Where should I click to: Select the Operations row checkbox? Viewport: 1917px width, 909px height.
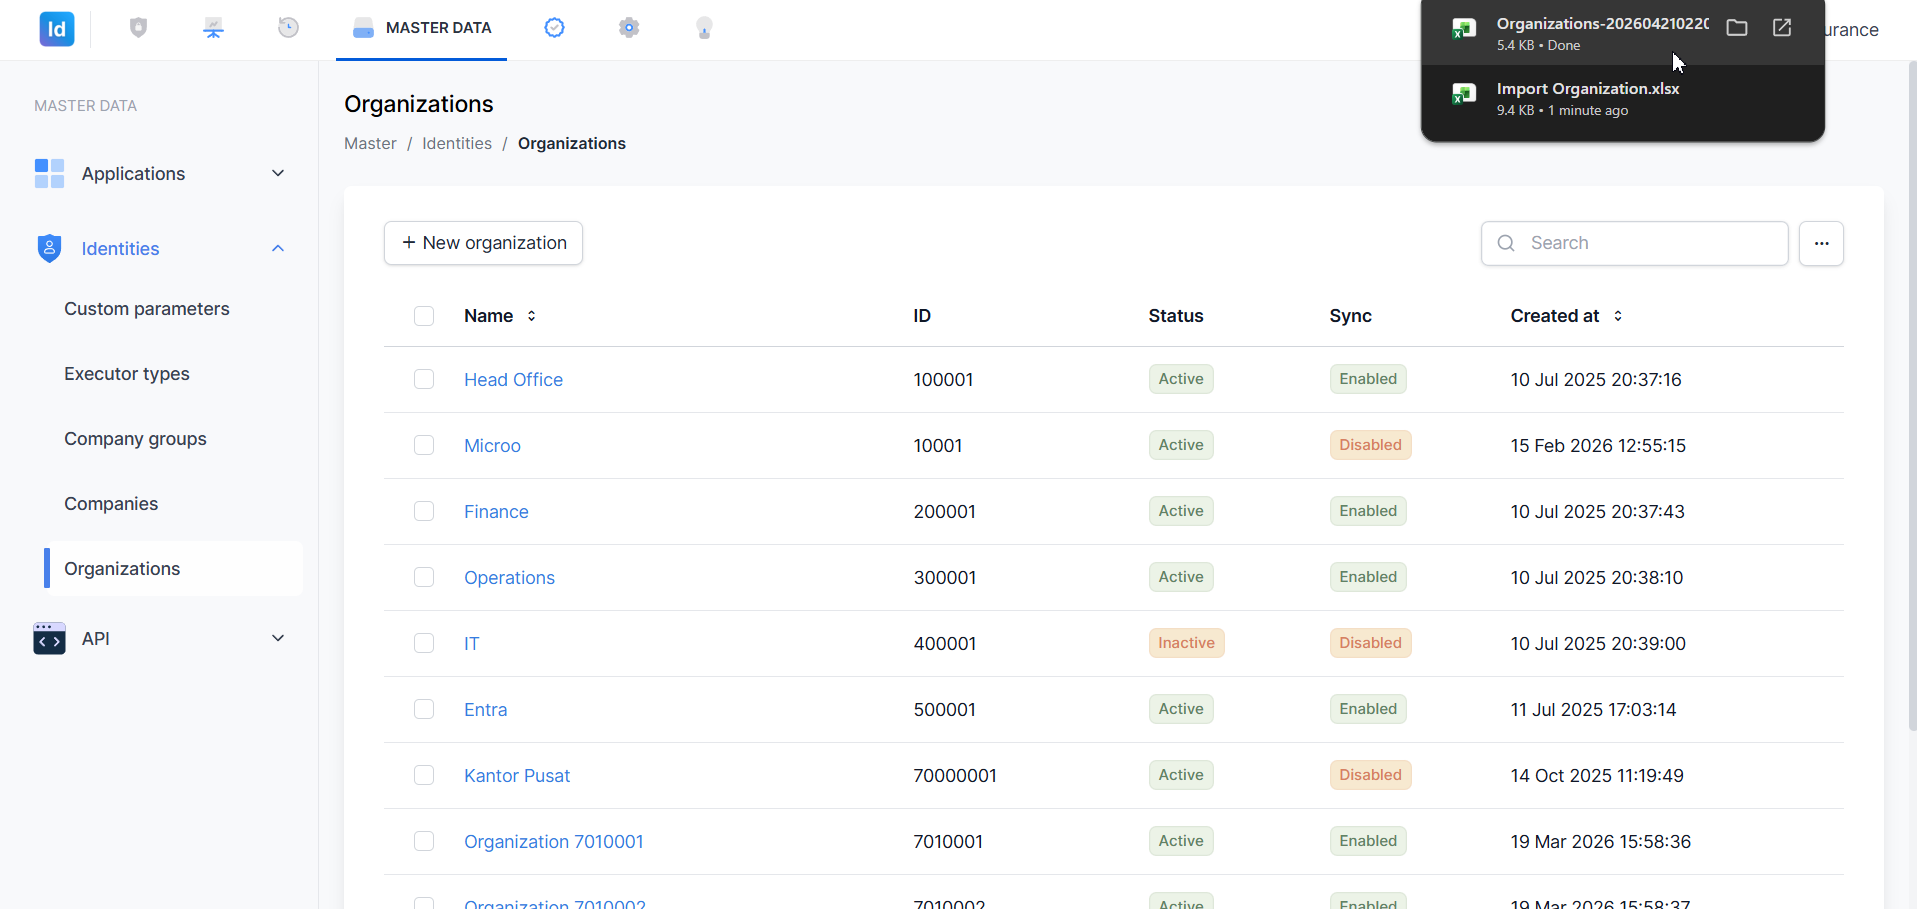424,577
